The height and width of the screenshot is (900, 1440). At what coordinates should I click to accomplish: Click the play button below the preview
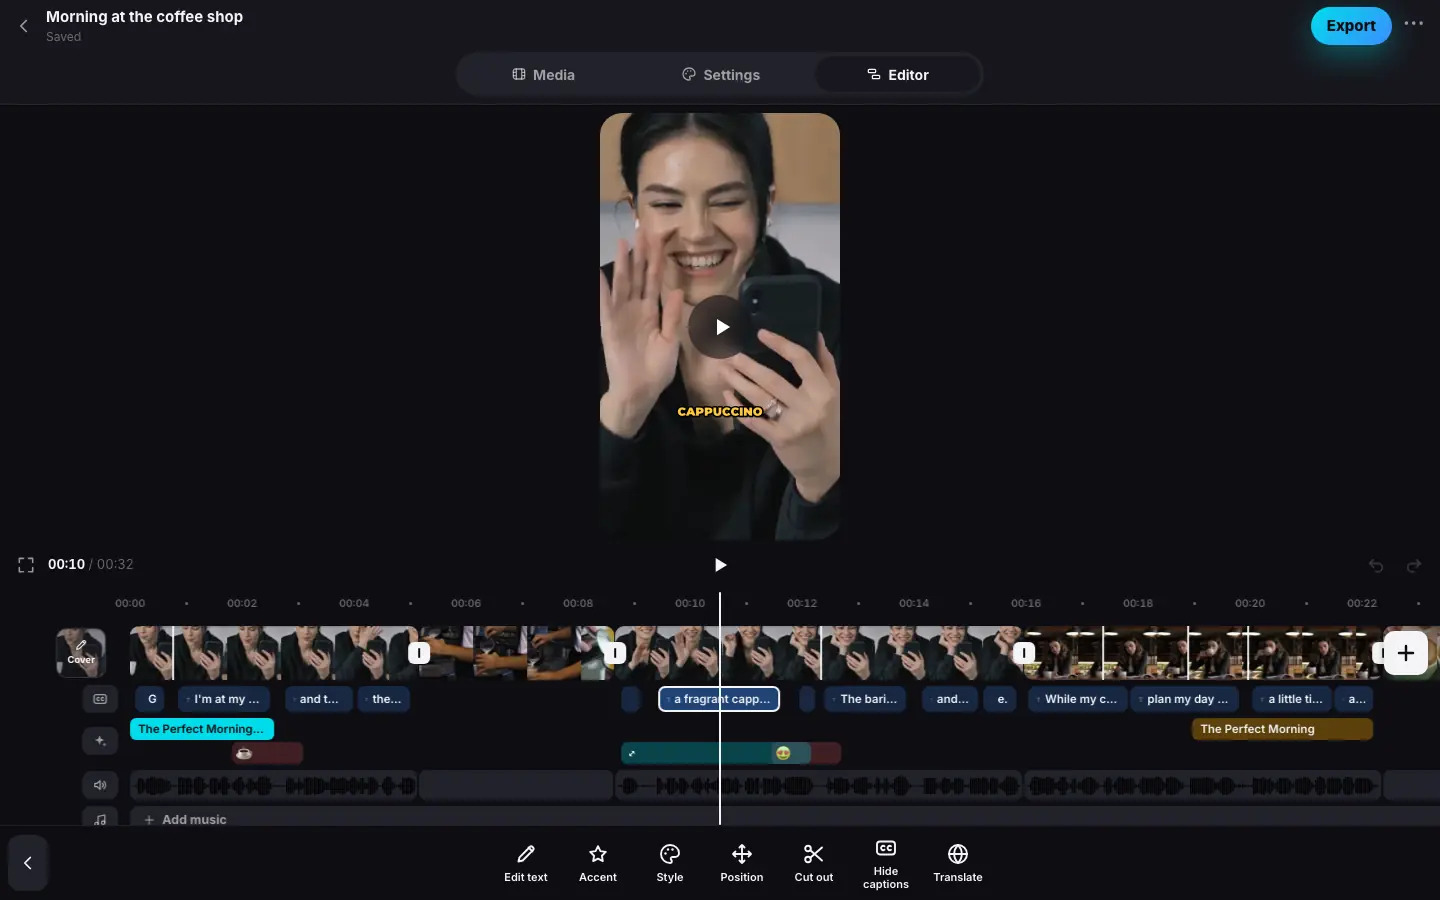tap(720, 565)
